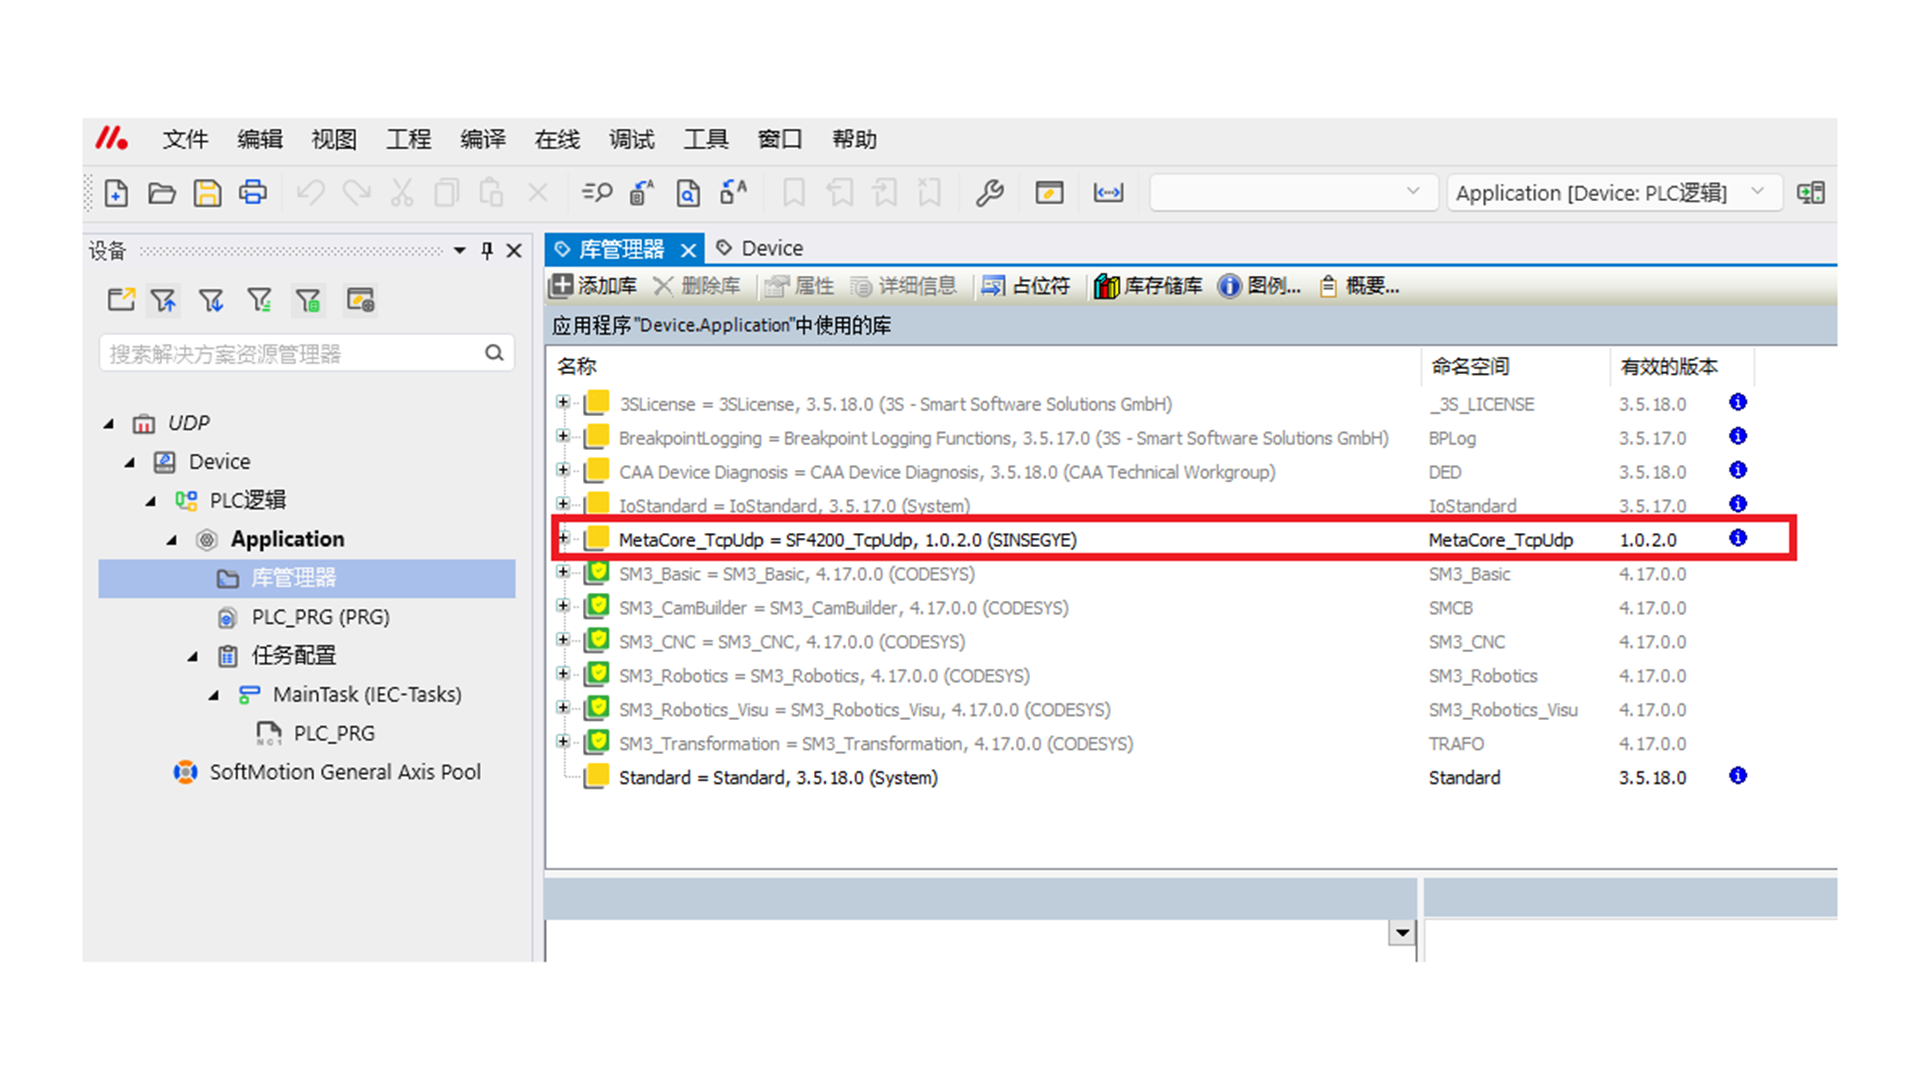1920x1080 pixels.
Task: Click first filter icon in device panel
Action: (x=163, y=300)
